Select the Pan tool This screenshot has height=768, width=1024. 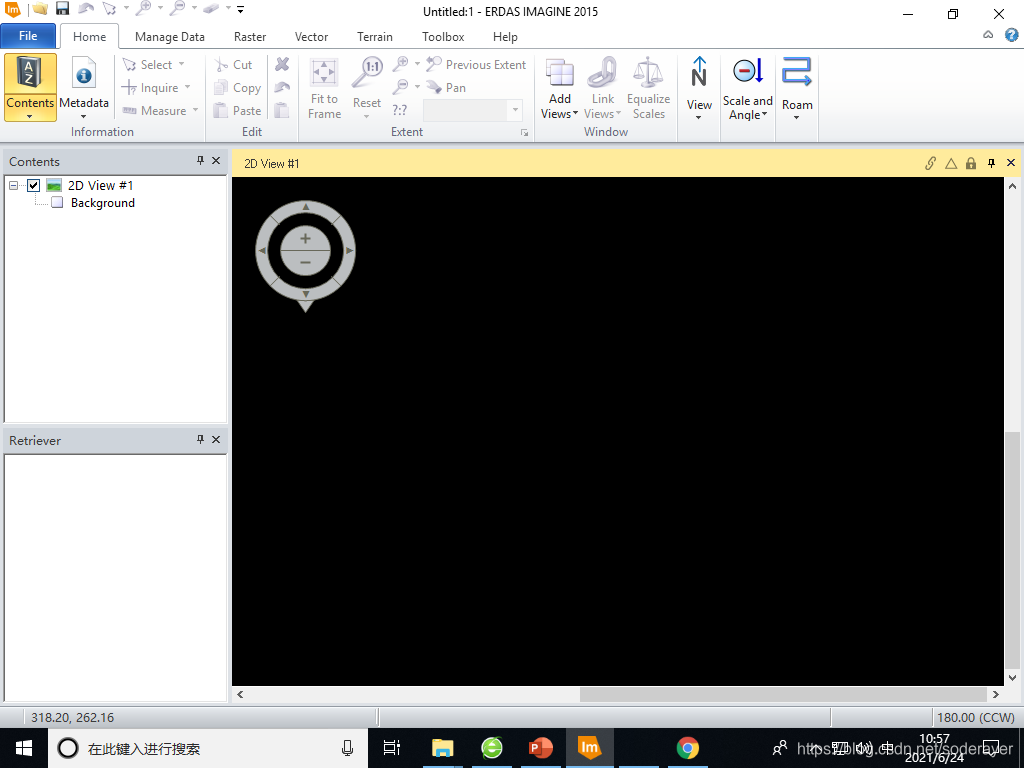[446, 87]
